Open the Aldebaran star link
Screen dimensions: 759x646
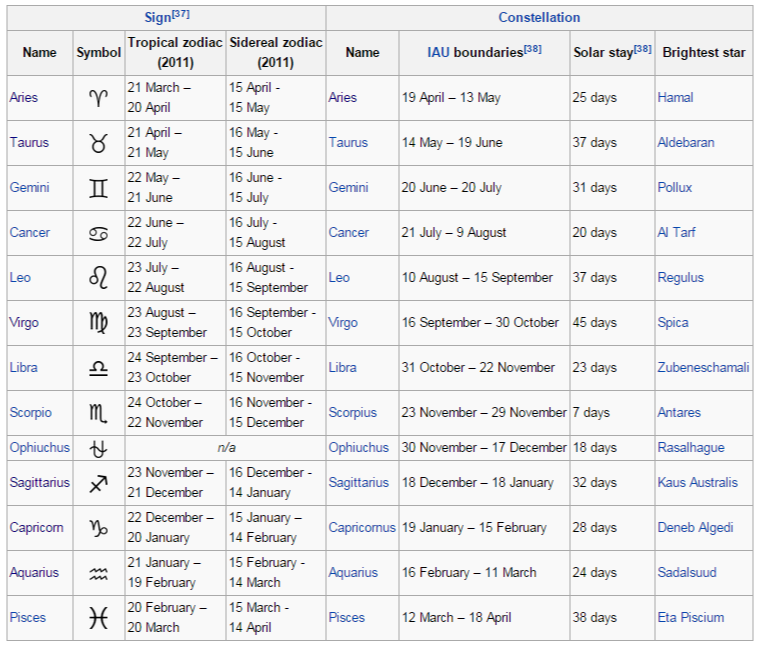[686, 142]
